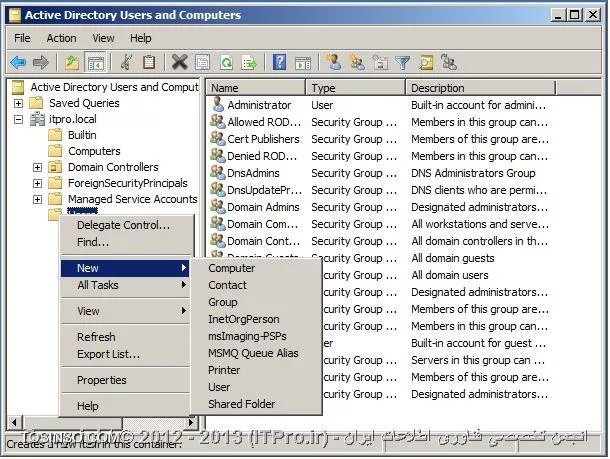
Task: Open the Action menu
Action: 61,38
